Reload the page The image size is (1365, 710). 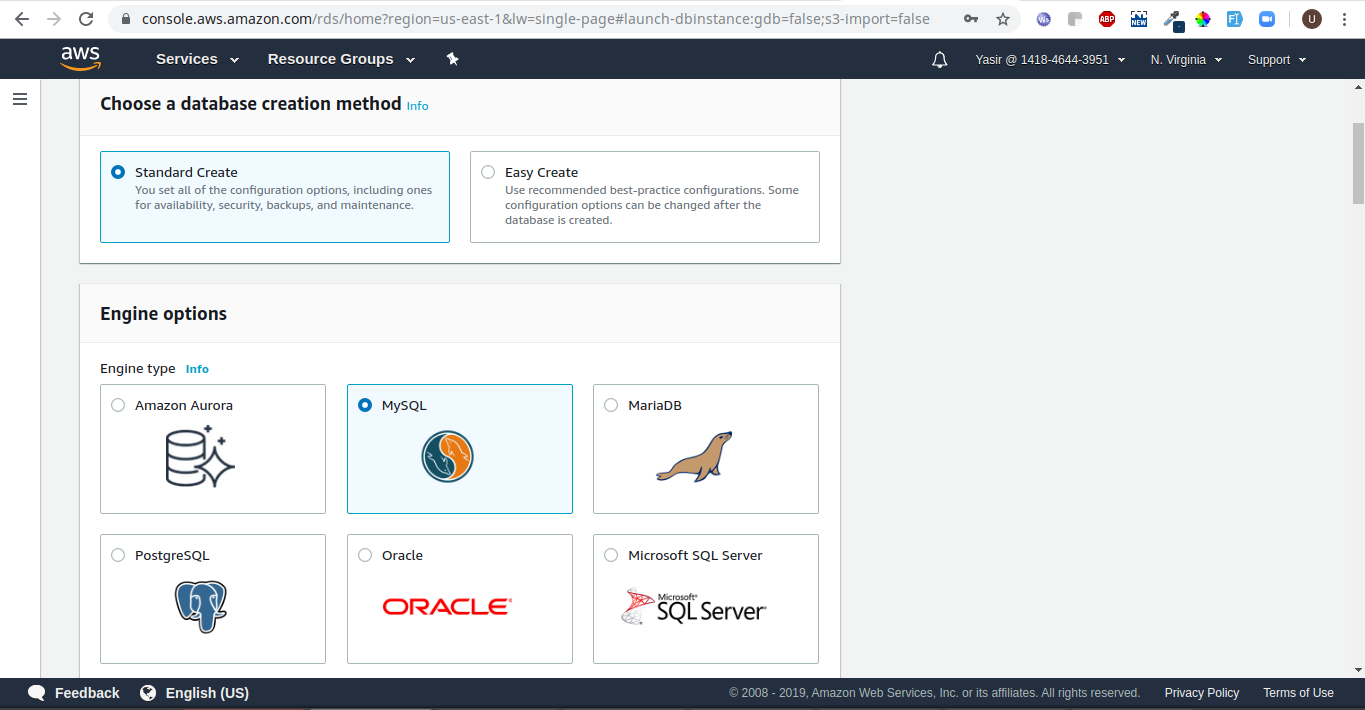[x=86, y=19]
